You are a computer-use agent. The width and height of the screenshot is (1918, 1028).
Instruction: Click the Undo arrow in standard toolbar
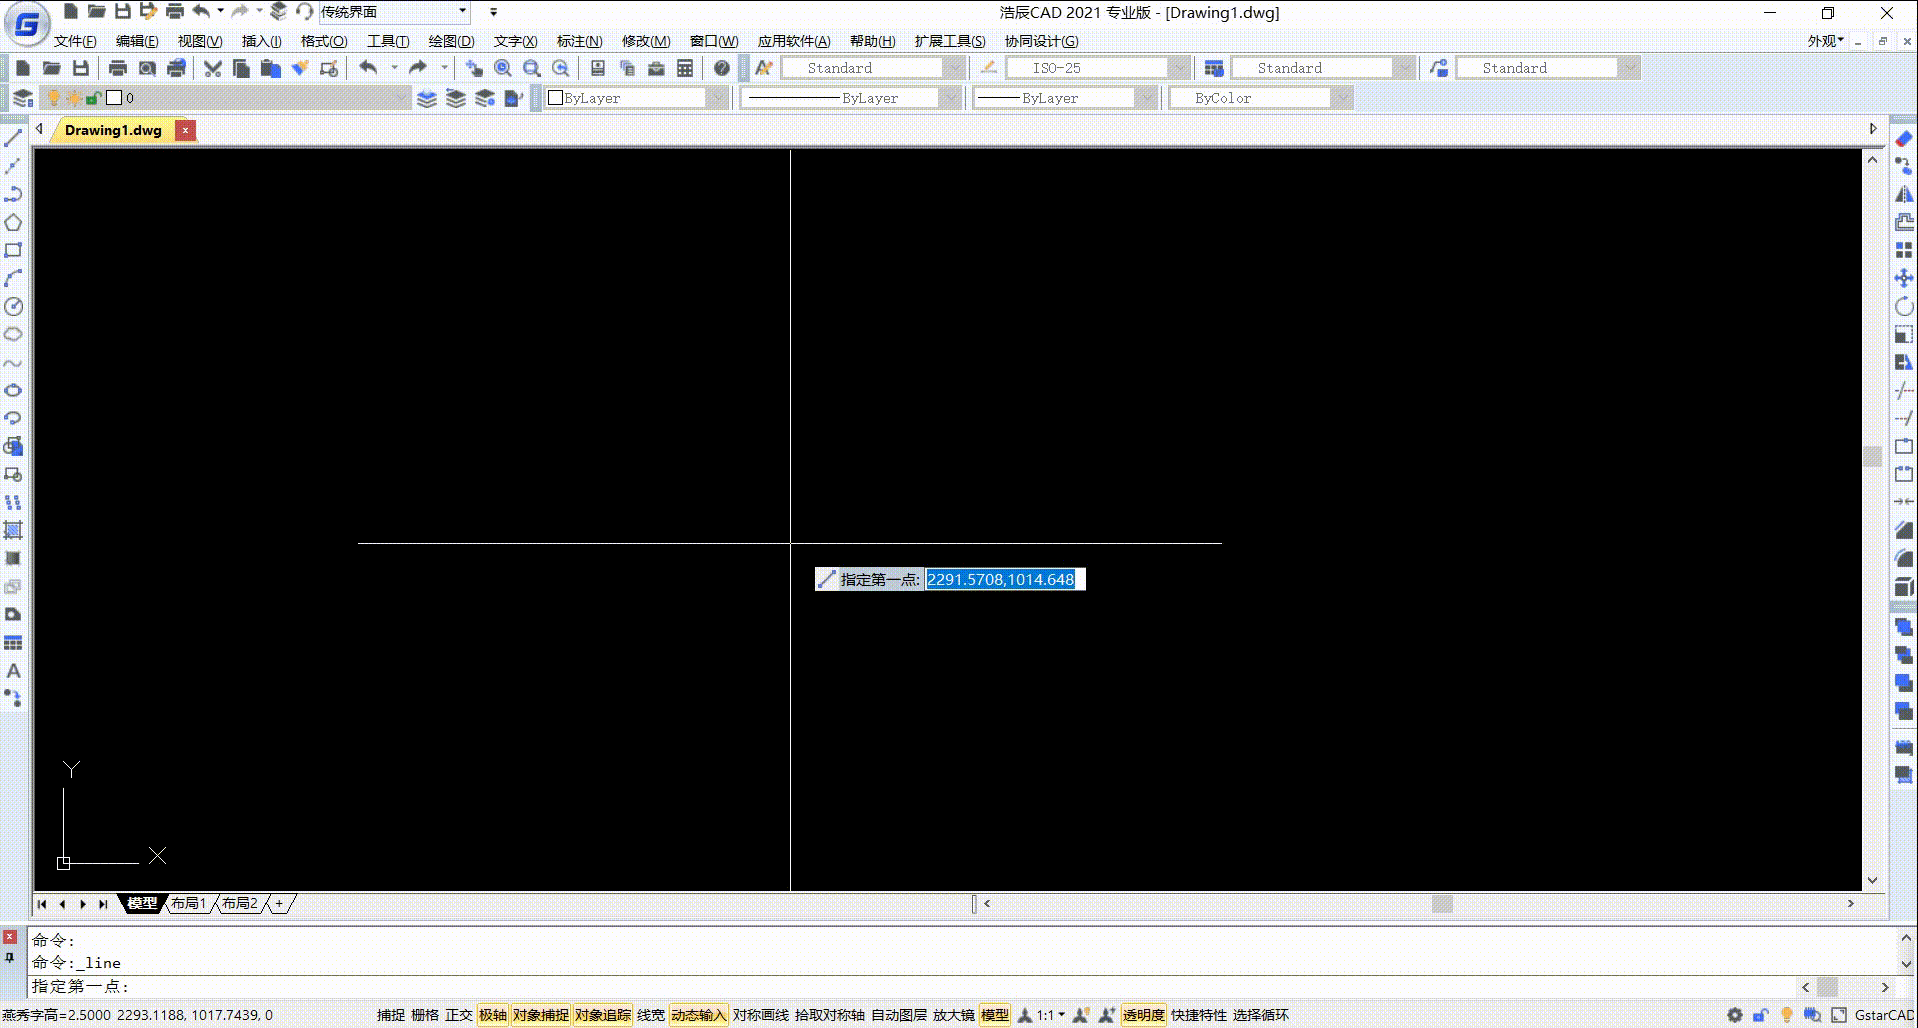tap(368, 68)
